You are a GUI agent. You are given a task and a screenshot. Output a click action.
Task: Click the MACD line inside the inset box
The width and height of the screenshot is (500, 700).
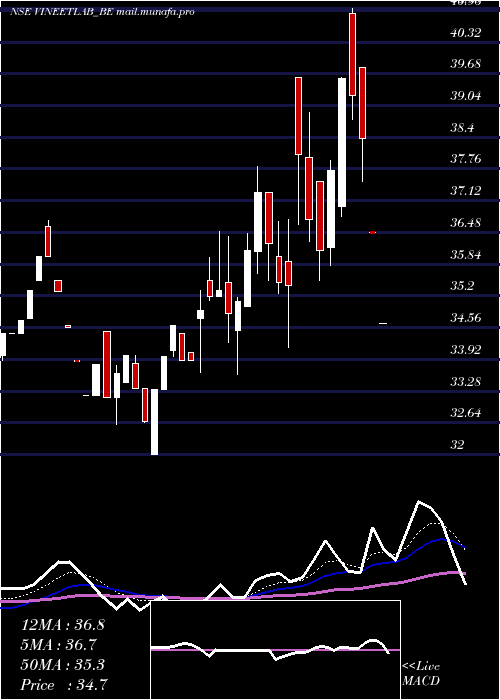(271, 648)
